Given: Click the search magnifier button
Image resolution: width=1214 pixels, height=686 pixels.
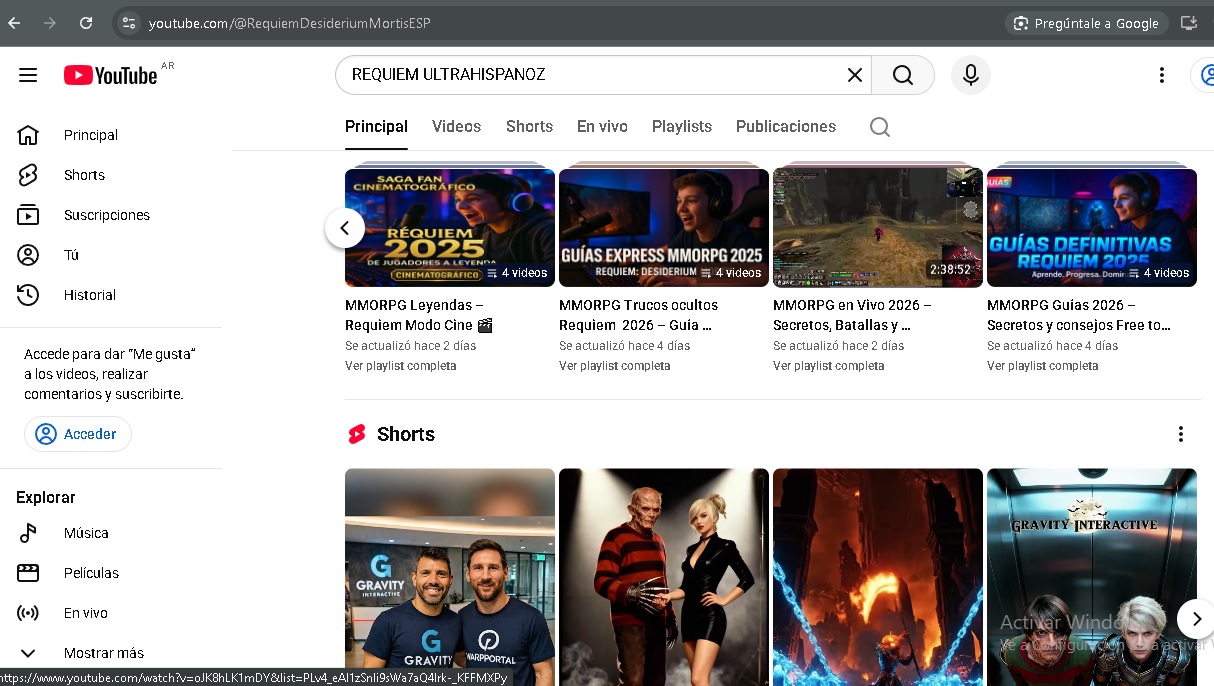Looking at the screenshot, I should tap(903, 75).
